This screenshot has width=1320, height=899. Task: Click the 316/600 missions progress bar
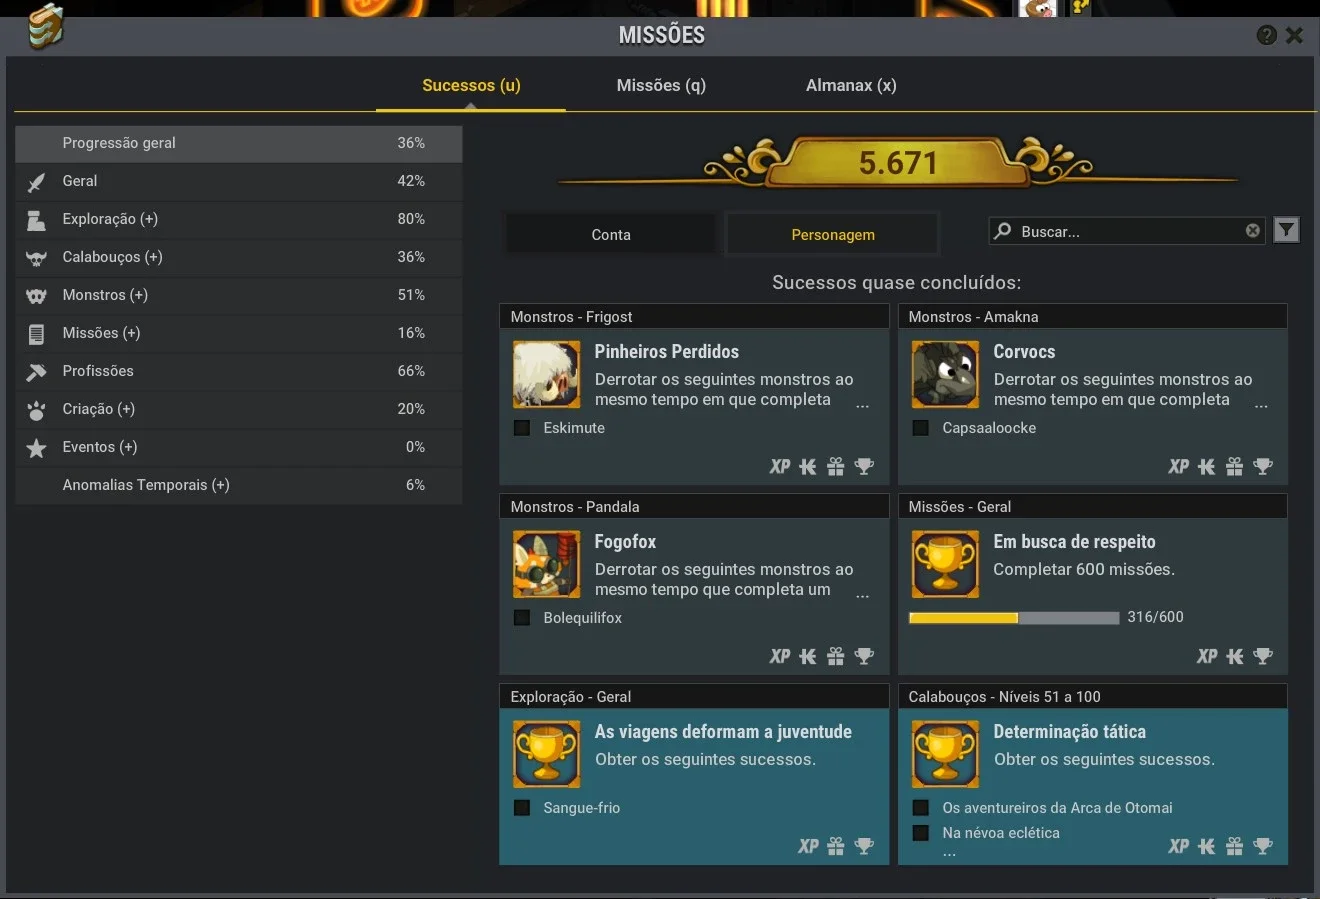(1014, 618)
